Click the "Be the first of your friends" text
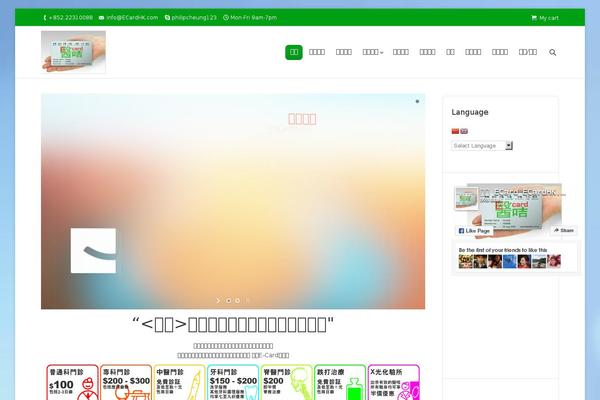This screenshot has height=400, width=600. tap(503, 250)
